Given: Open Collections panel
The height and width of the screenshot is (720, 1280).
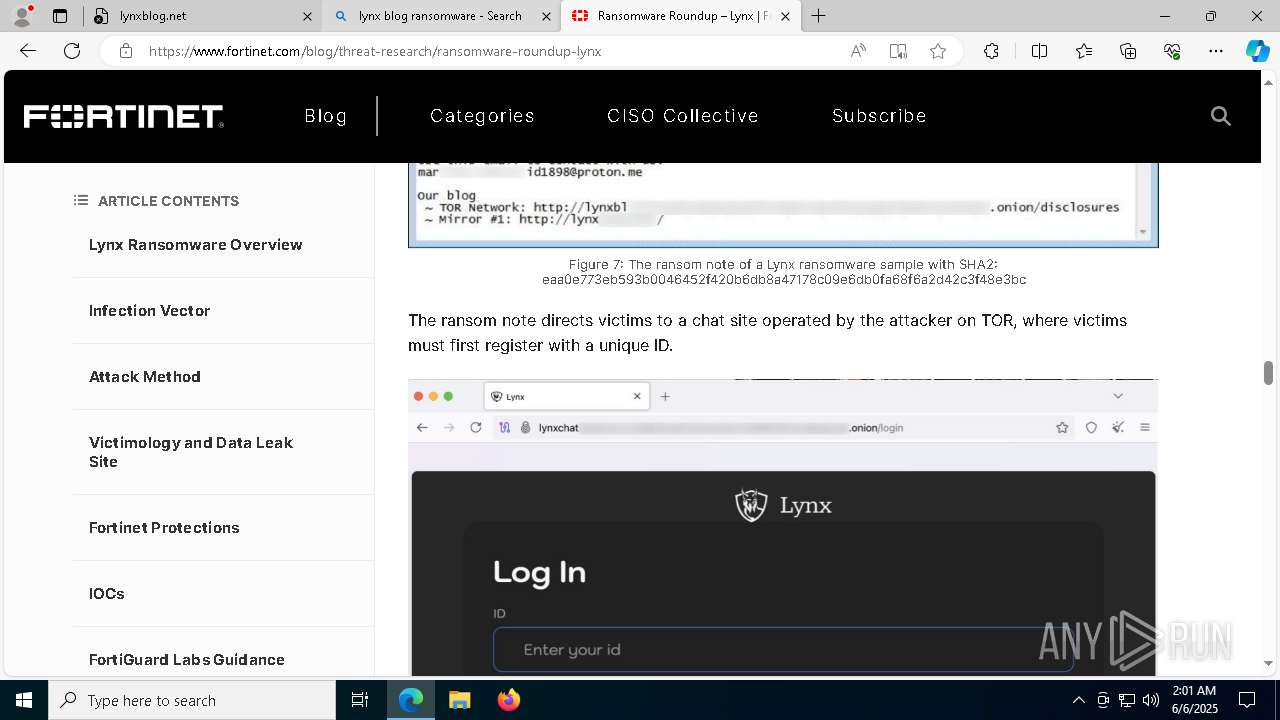Looking at the screenshot, I should point(1128,51).
